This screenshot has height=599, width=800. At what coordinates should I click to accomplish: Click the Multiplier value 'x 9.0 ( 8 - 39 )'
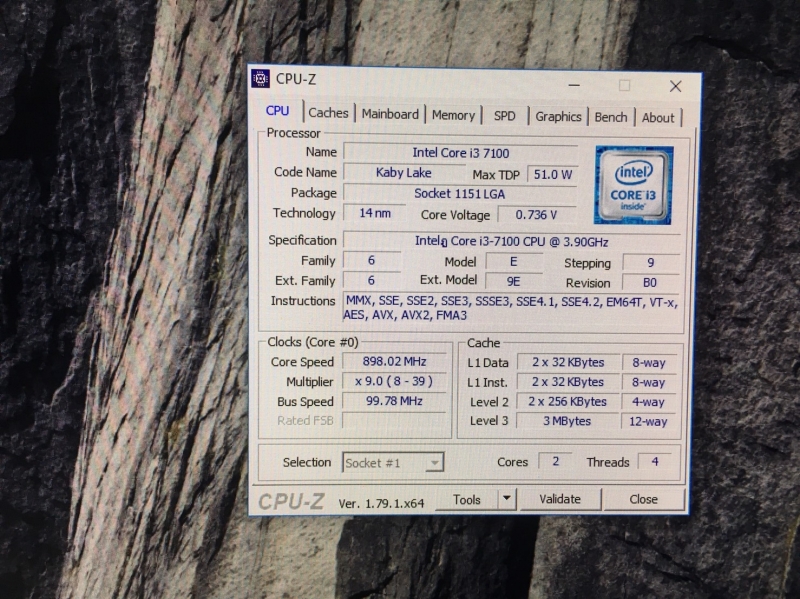click(x=394, y=381)
